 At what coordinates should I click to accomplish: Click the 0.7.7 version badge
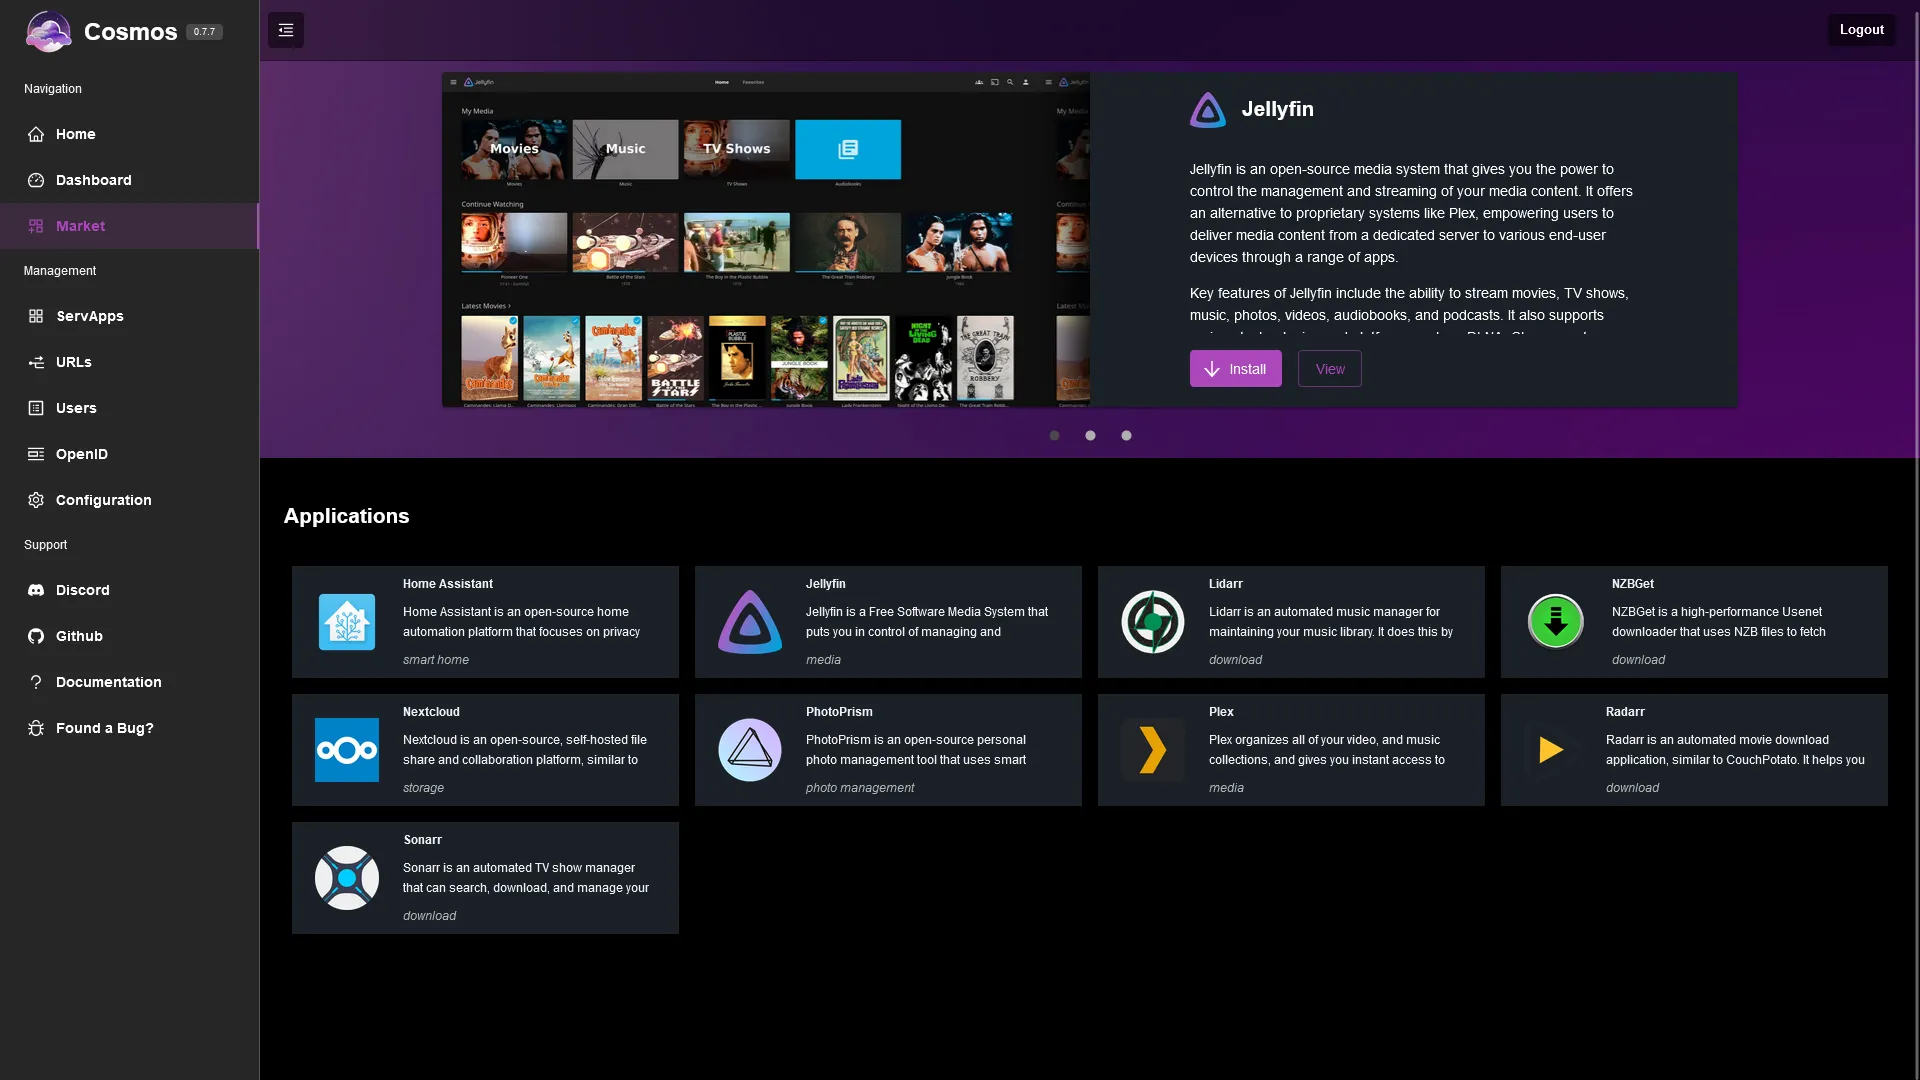click(x=204, y=32)
